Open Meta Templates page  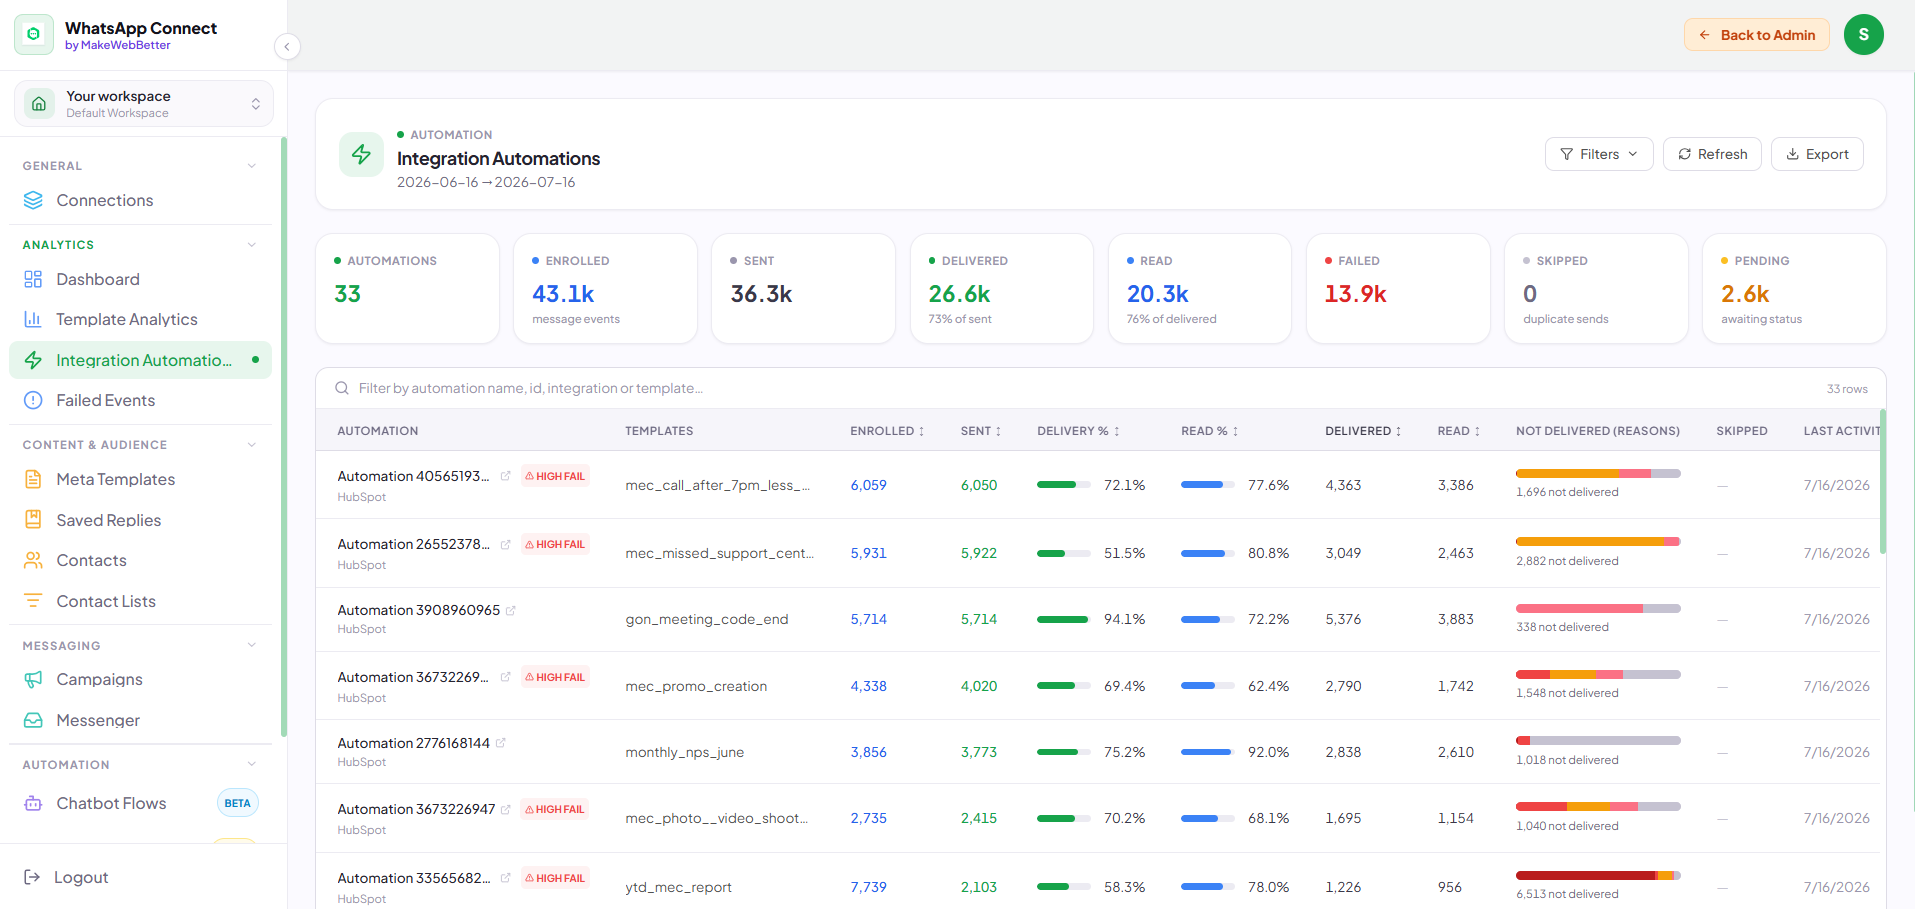point(140,479)
